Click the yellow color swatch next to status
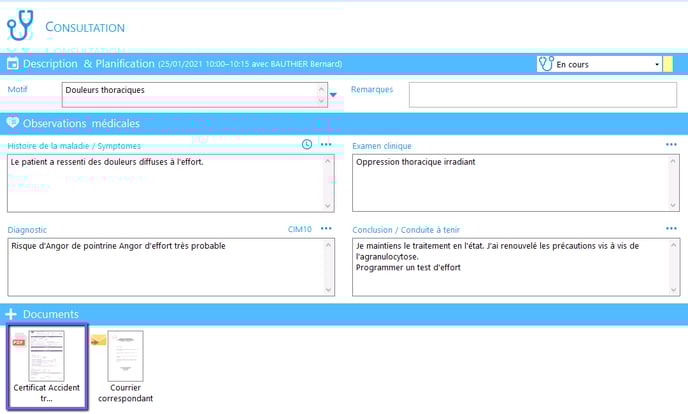This screenshot has width=688, height=414. 669,64
